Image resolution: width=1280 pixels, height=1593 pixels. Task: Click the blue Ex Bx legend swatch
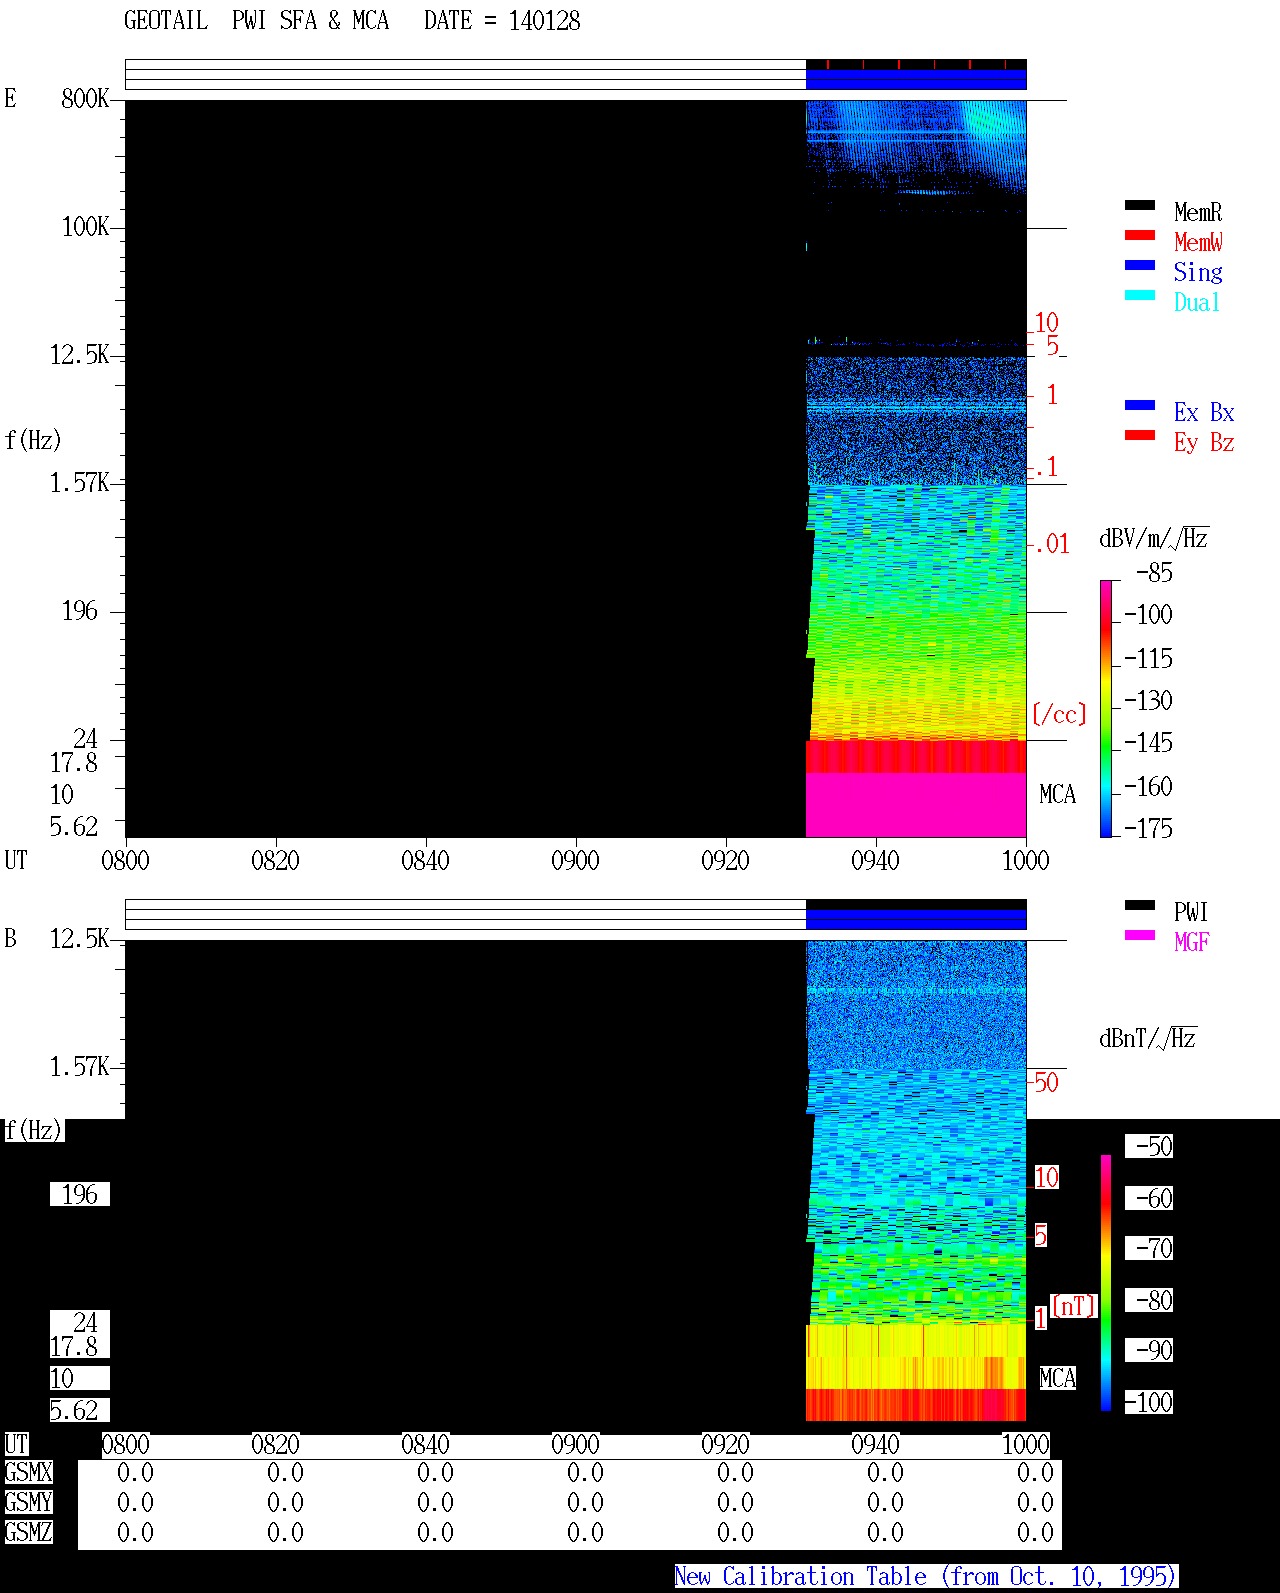[1140, 406]
